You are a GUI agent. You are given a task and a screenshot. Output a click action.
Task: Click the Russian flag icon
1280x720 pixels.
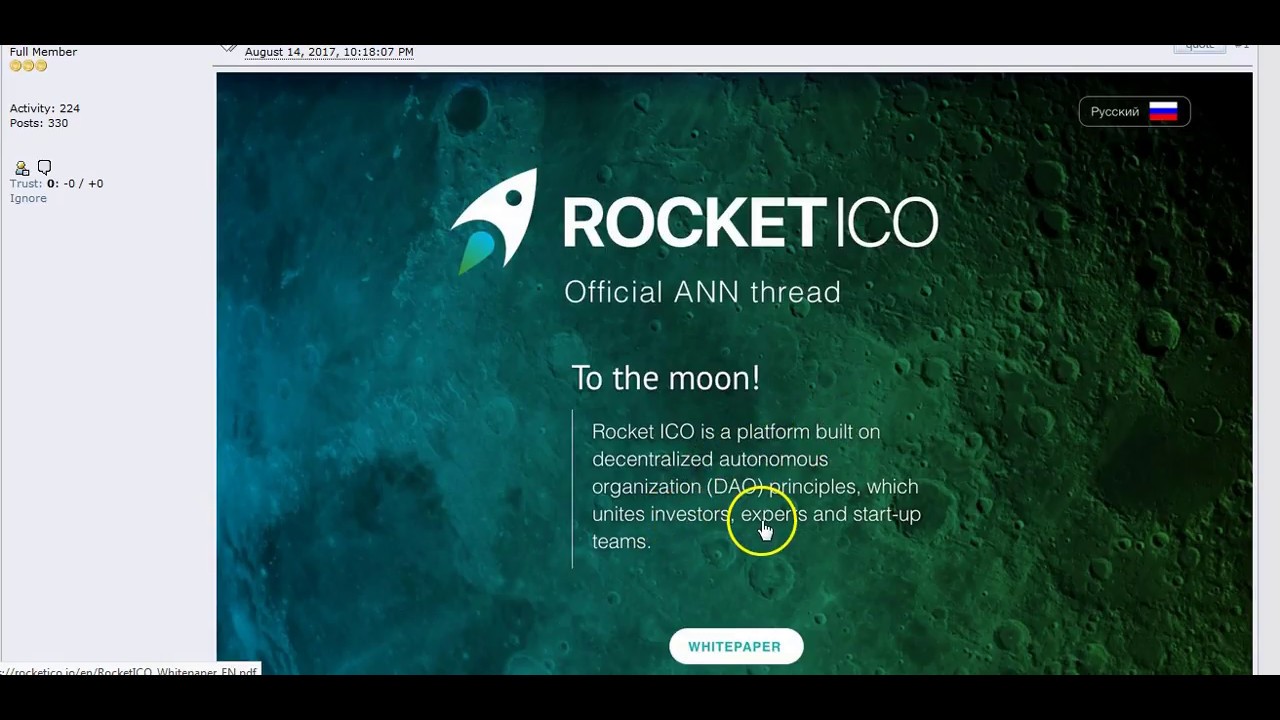coord(1163,112)
